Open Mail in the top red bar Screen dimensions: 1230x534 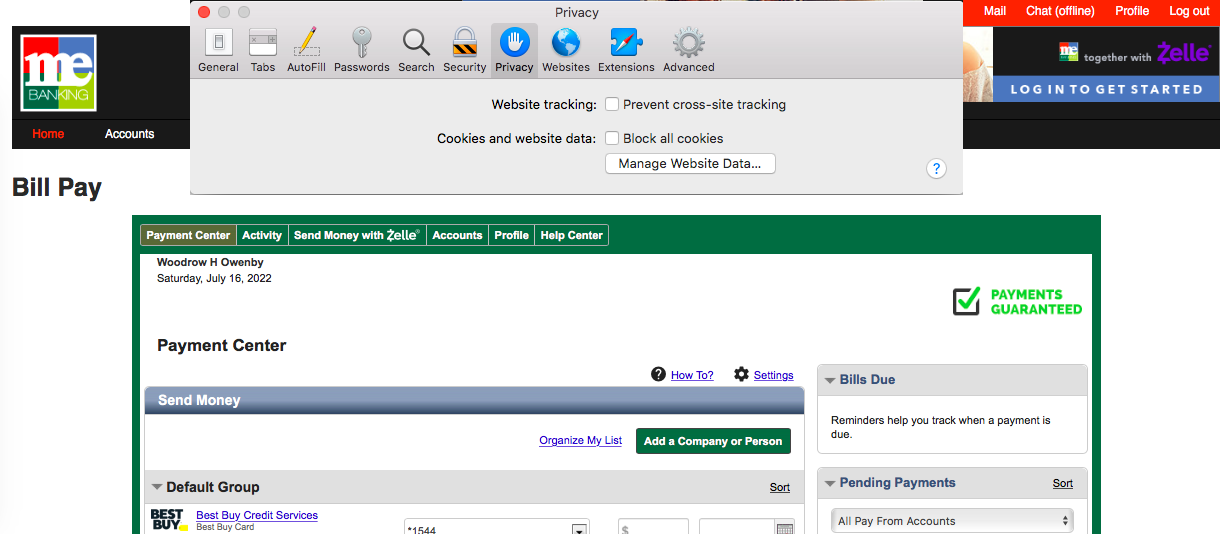tap(995, 11)
